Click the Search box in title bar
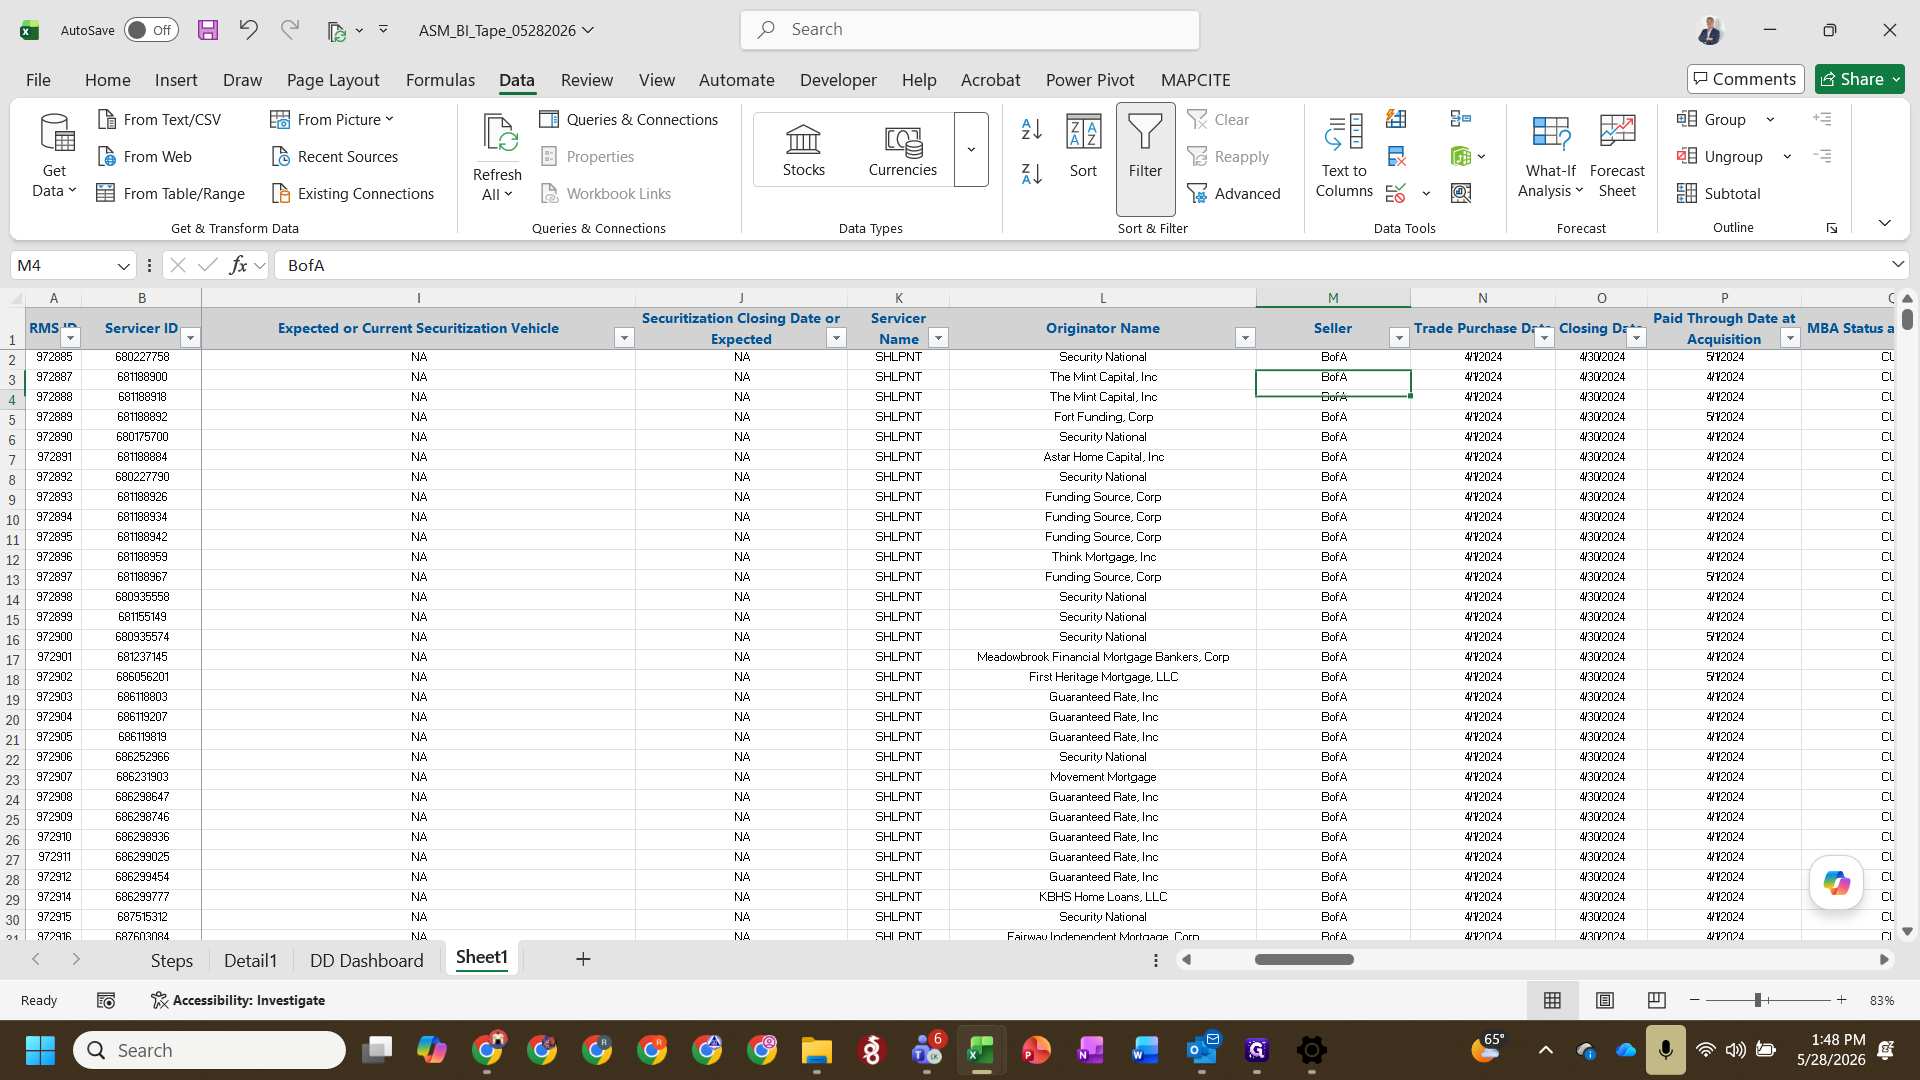The width and height of the screenshot is (1920, 1080). (x=969, y=30)
